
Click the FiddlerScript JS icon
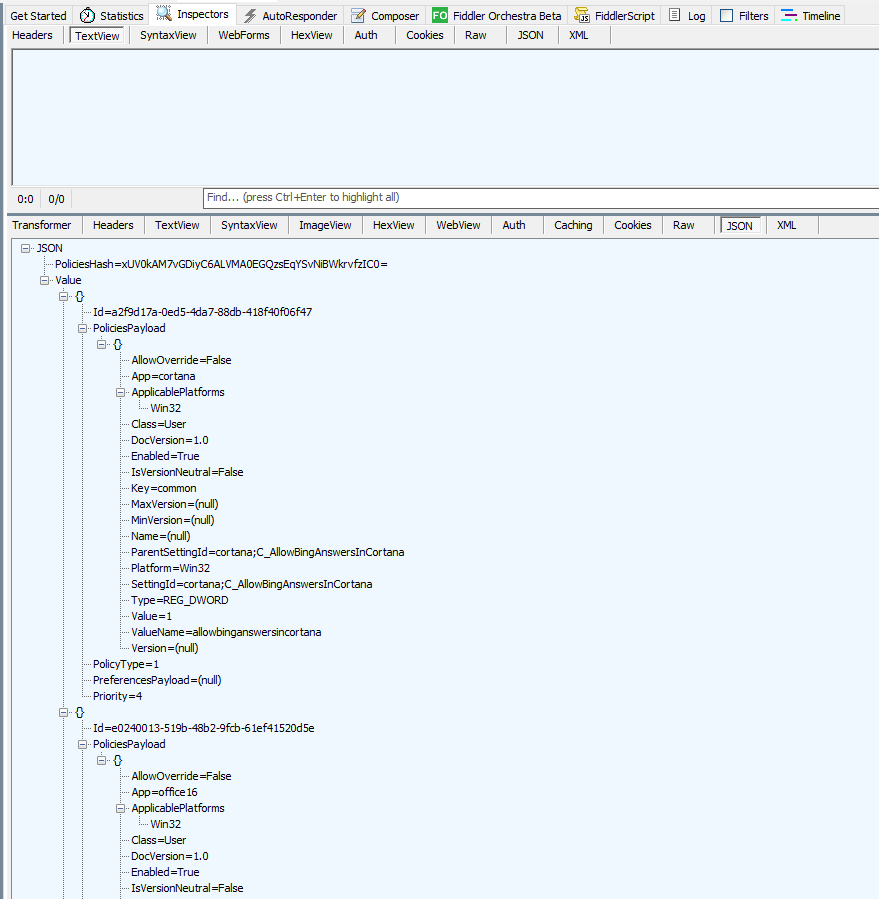pos(582,15)
